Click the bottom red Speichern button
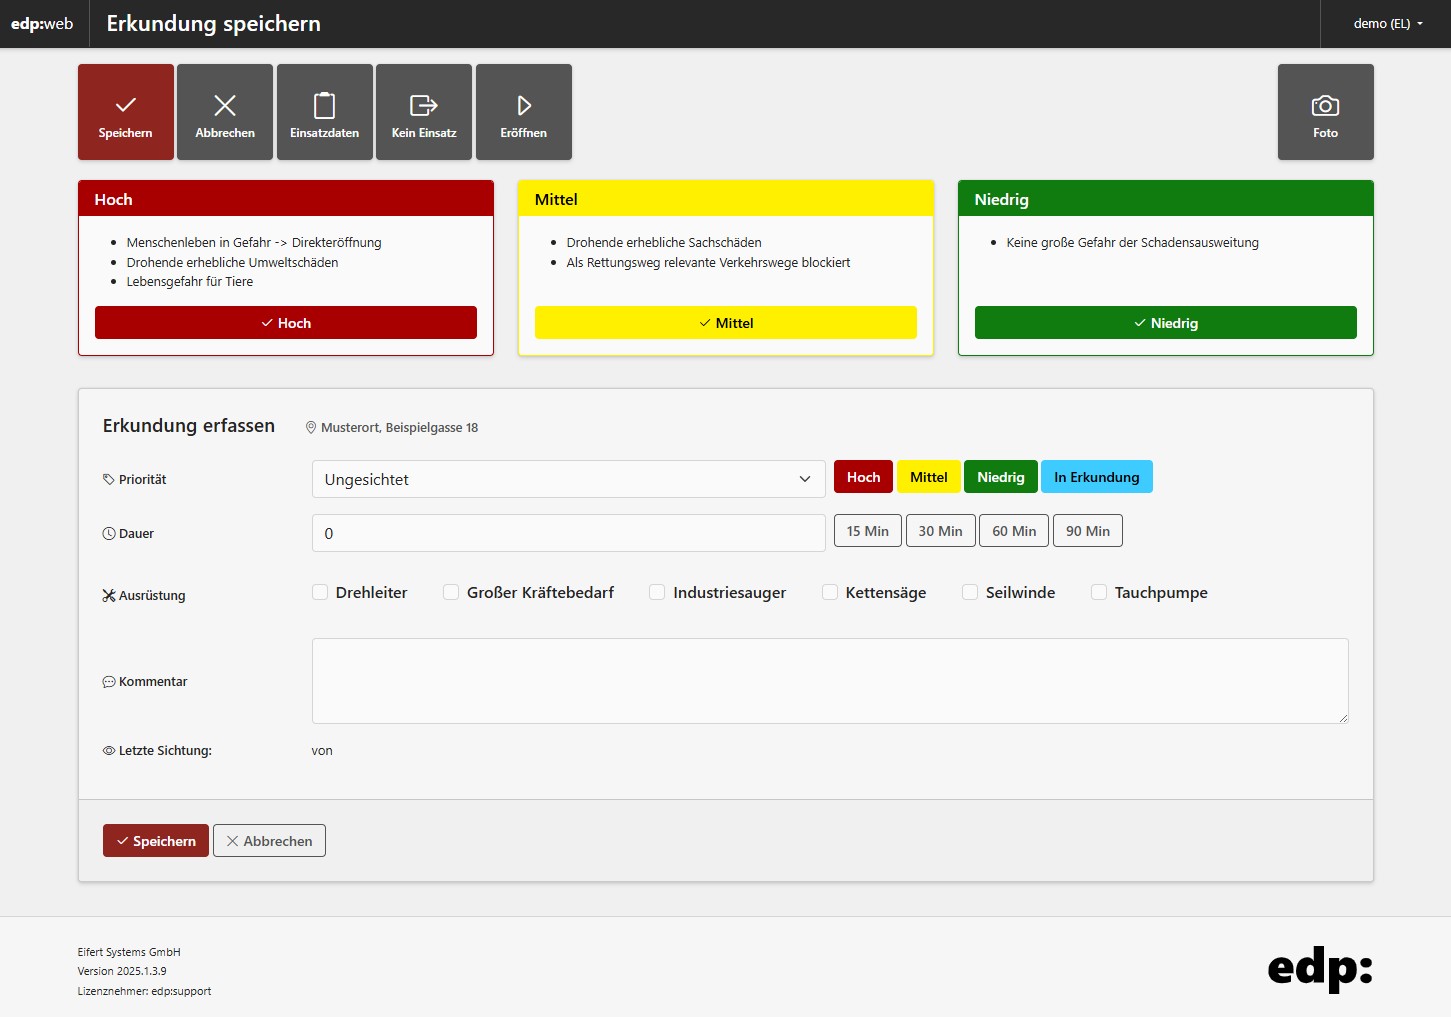The width and height of the screenshot is (1451, 1017). 156,841
